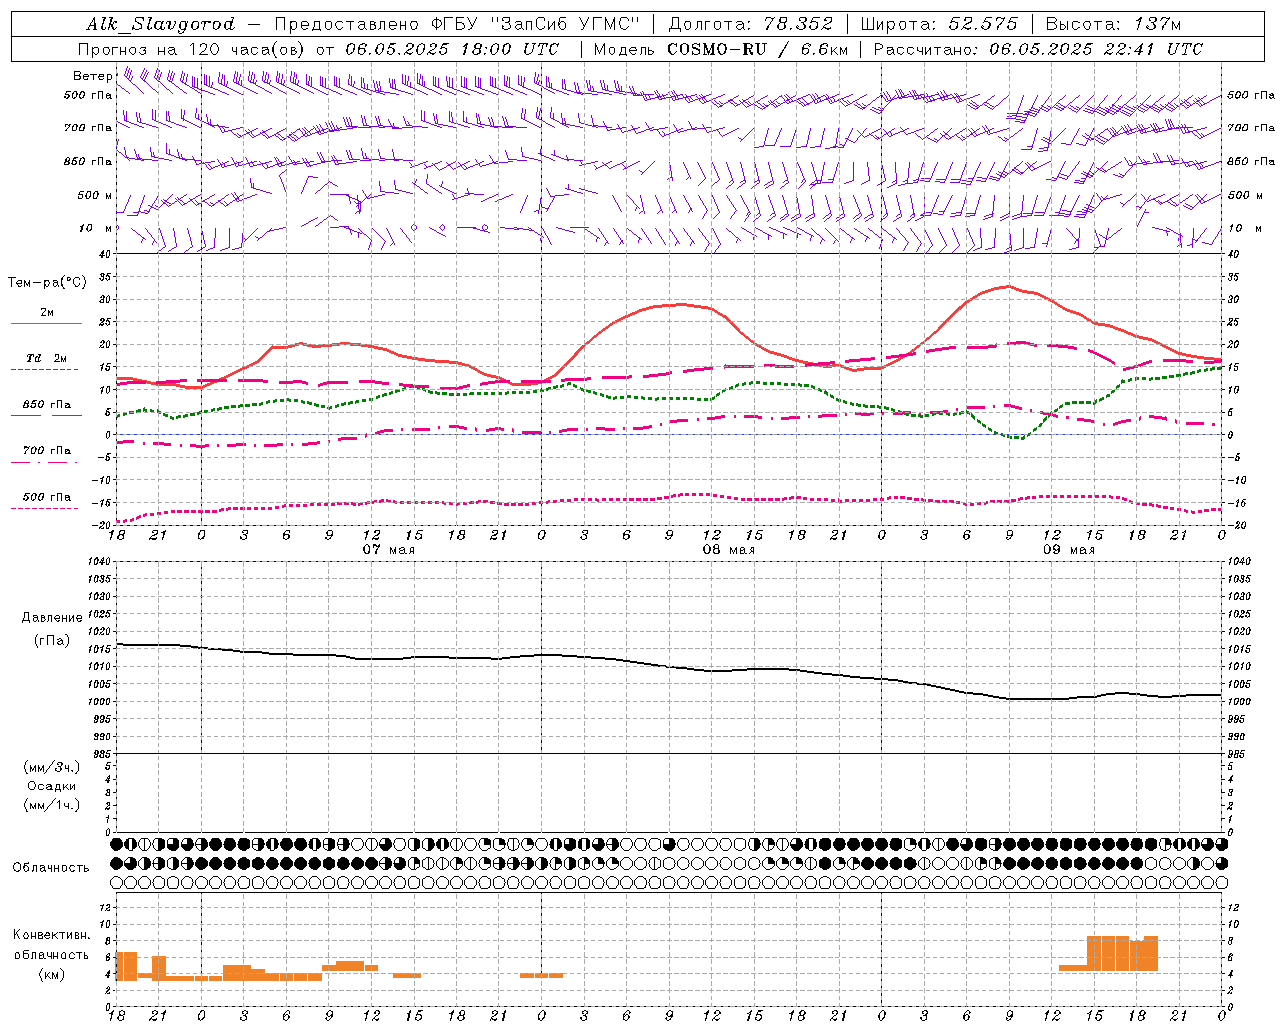
Task: Click '500 гПа' entry in temperature legend
Action: [x=47, y=497]
